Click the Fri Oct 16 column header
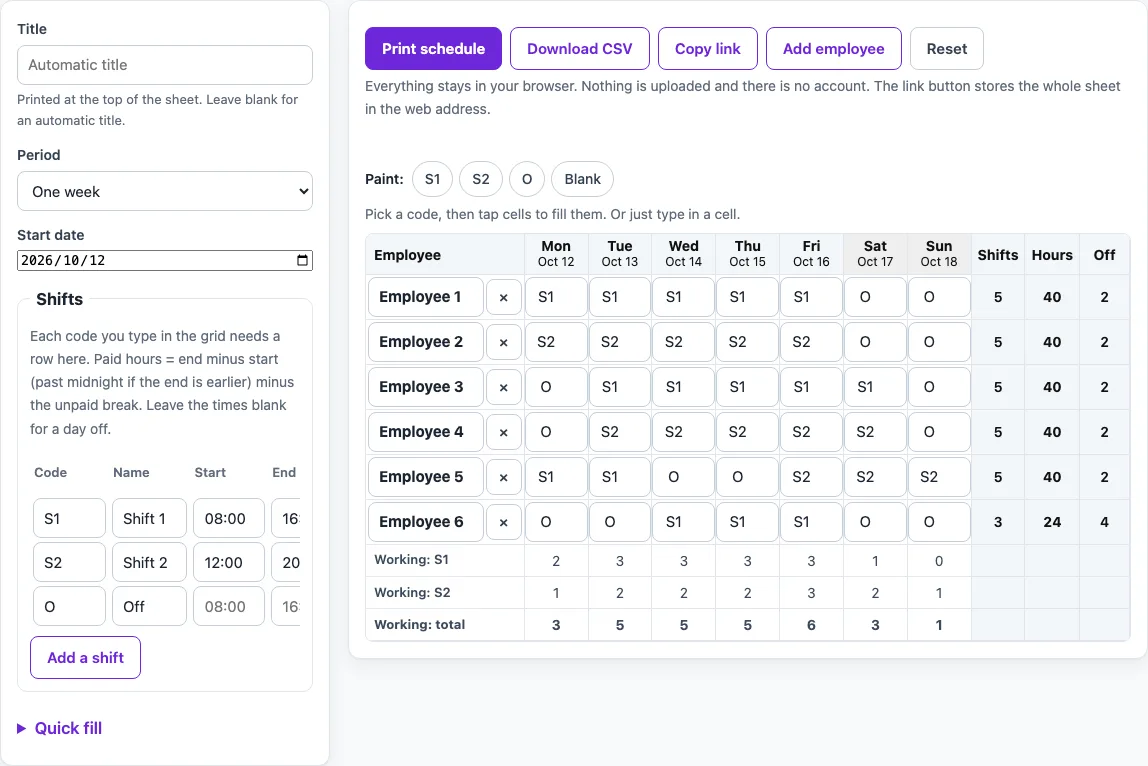Image resolution: width=1148 pixels, height=766 pixels. 811,254
